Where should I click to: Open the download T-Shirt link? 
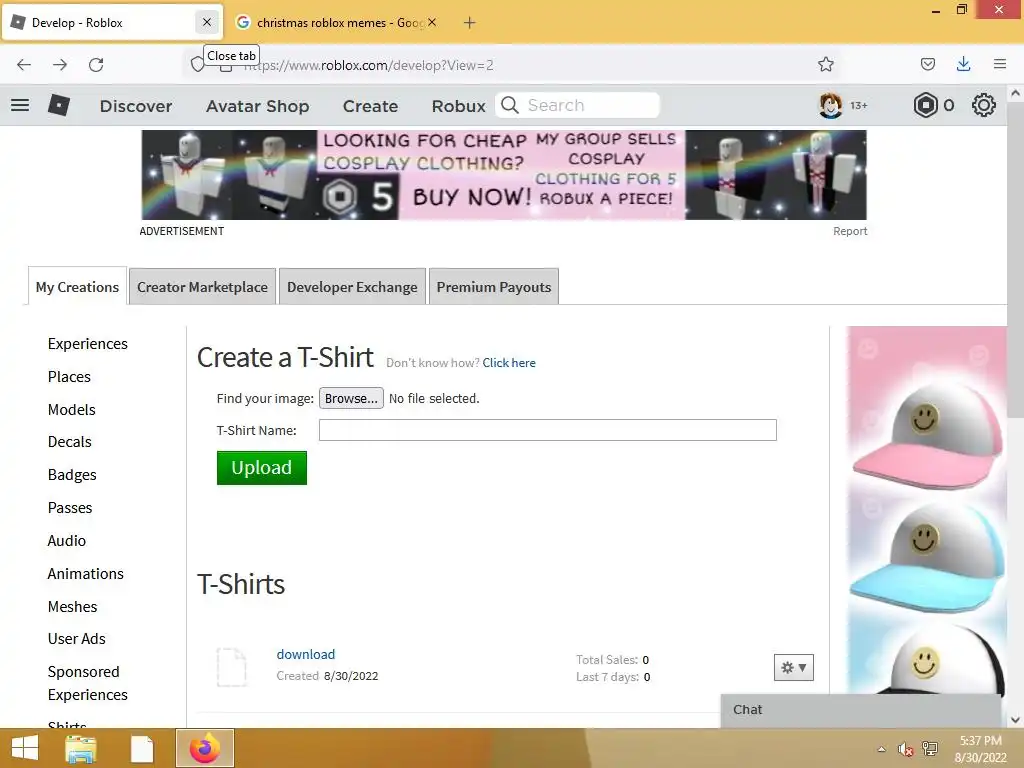point(306,654)
